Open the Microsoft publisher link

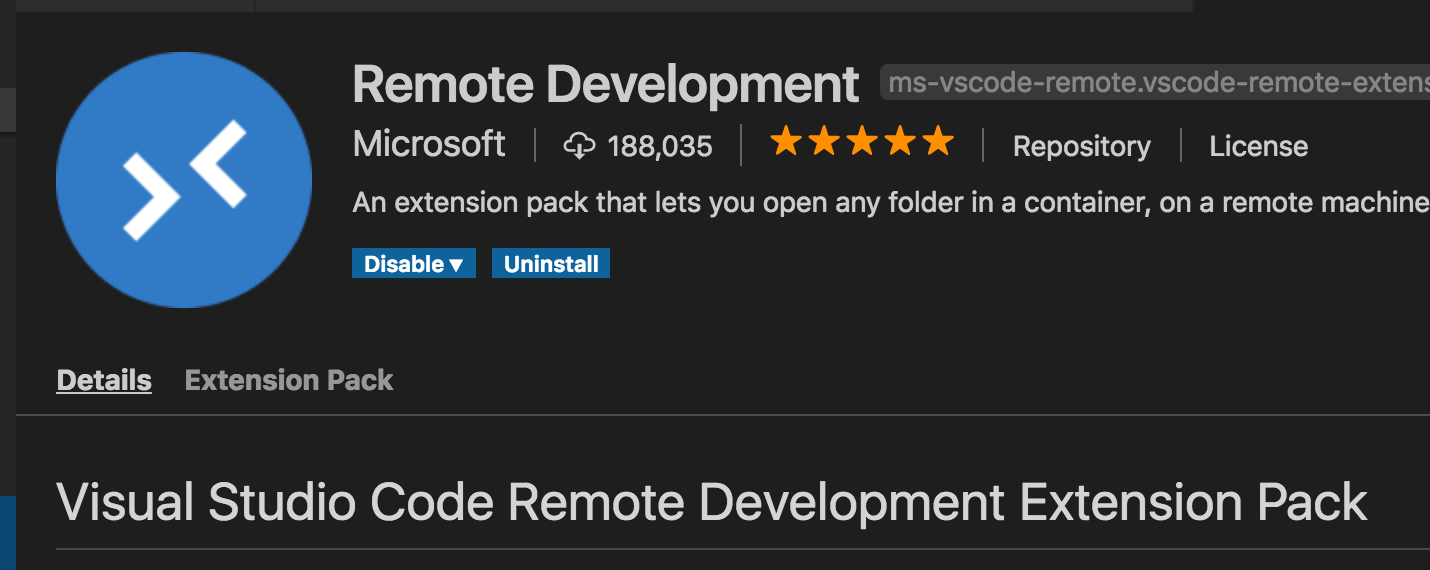[429, 144]
